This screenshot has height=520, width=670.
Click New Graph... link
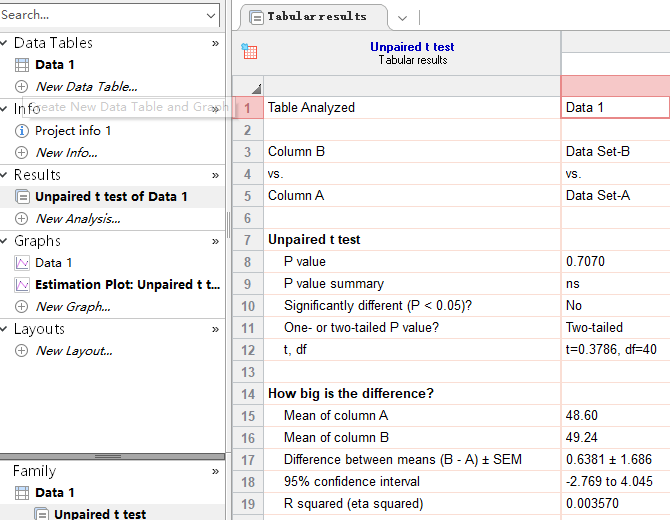[73, 307]
